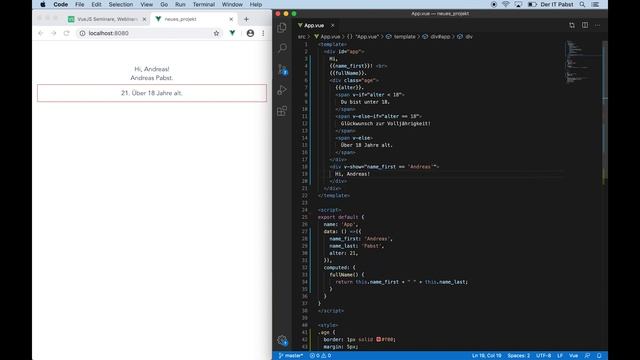
Task: Open errors and warnings count in status bar
Action: (320, 356)
